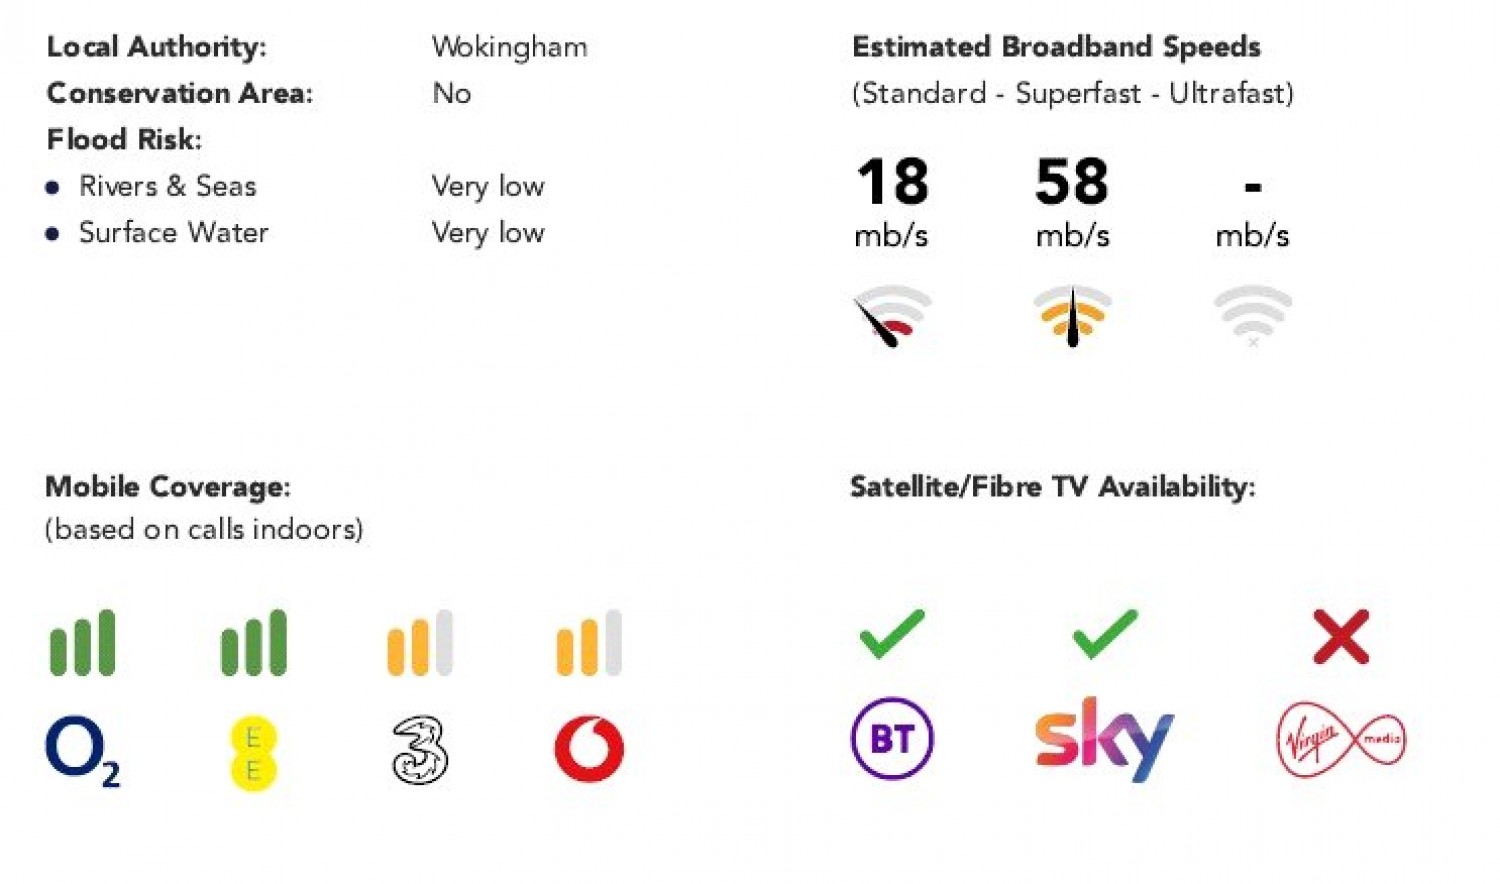
Task: Click the green checkmark above BT
Action: [x=892, y=634]
